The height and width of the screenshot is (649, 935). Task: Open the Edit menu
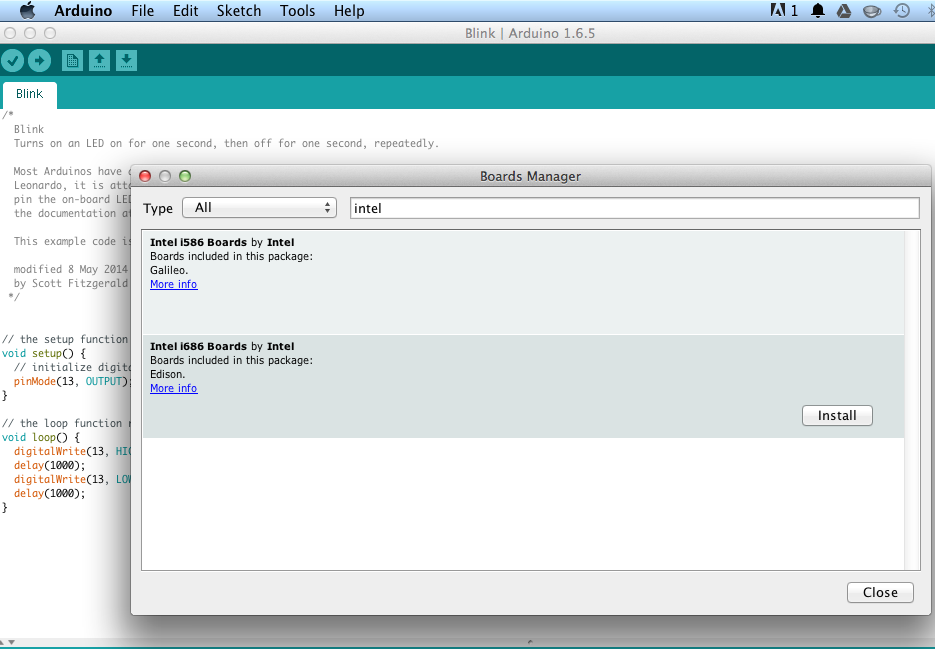coord(185,11)
